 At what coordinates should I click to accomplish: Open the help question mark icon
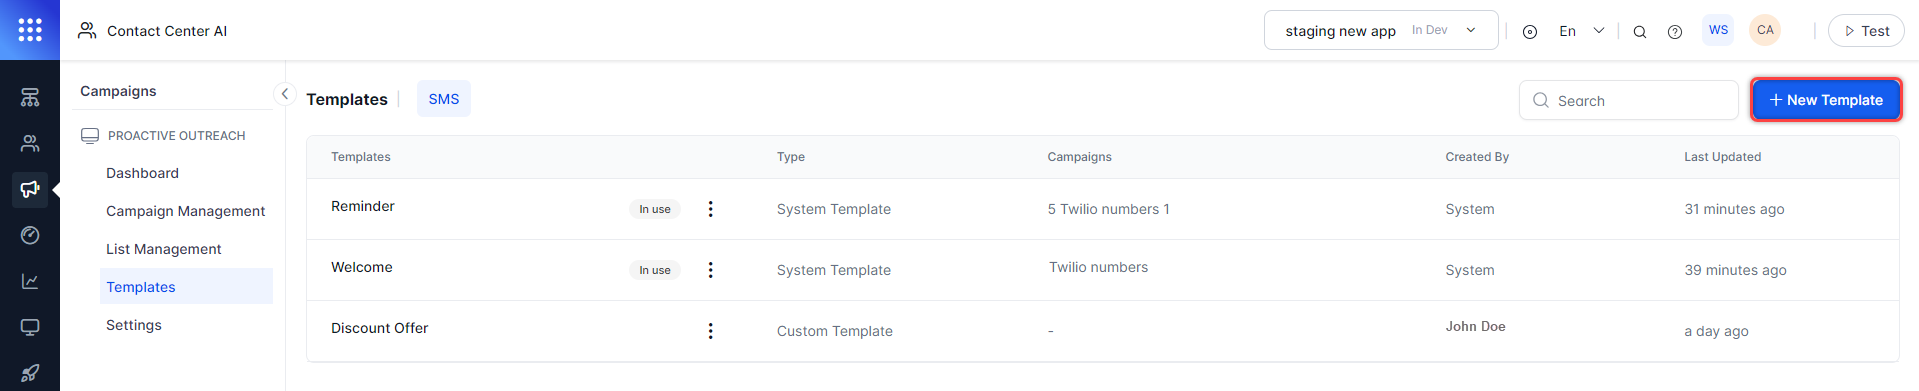click(1675, 32)
